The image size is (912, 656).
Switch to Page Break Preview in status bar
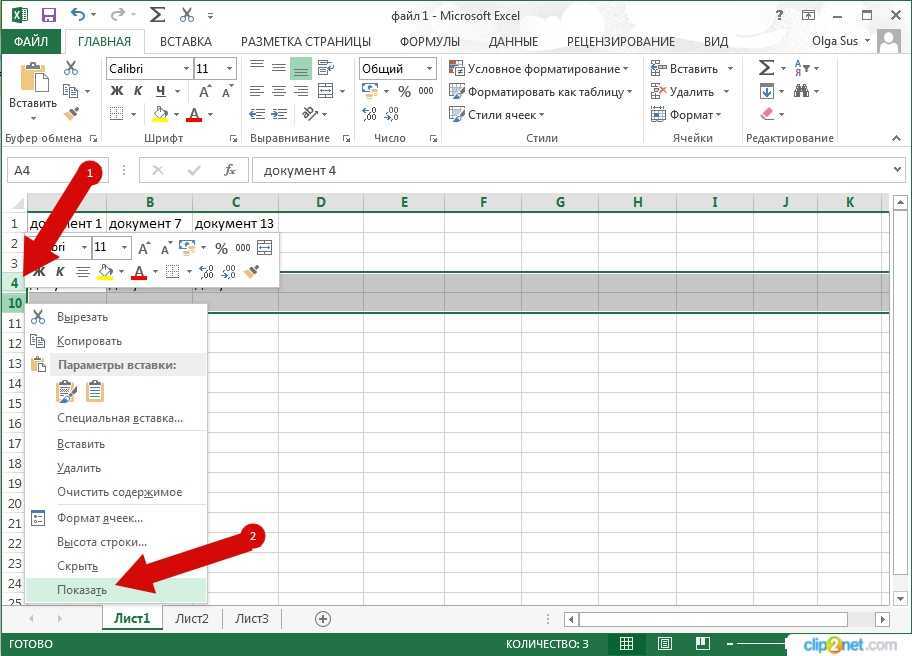(x=703, y=644)
